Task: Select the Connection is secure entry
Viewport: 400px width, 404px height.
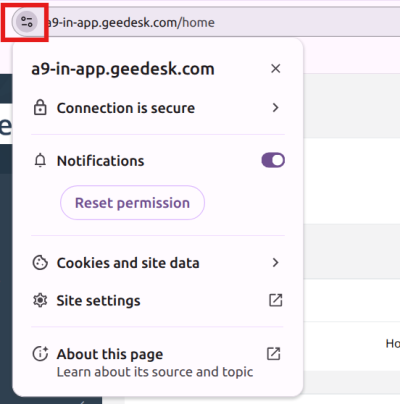Action: [158, 108]
